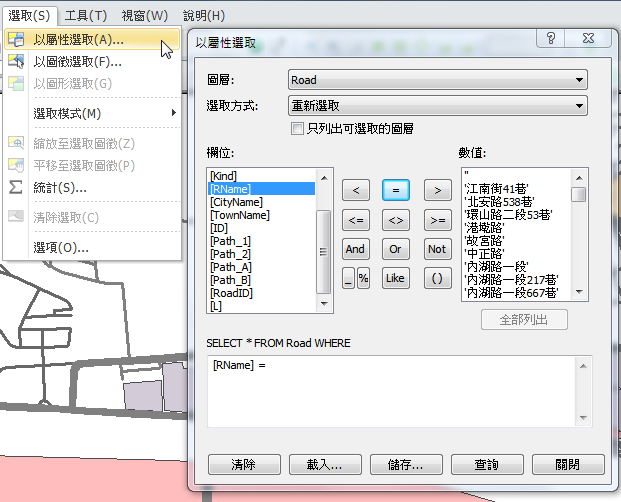
Task: Open the 工具(T) menu
Action: point(86,16)
